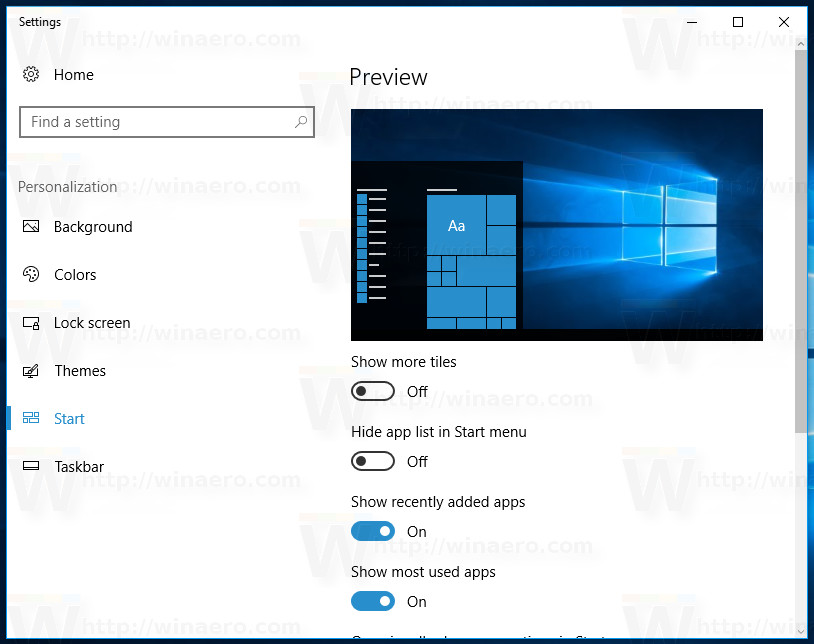Click the Background sidebar icon

(x=30, y=227)
